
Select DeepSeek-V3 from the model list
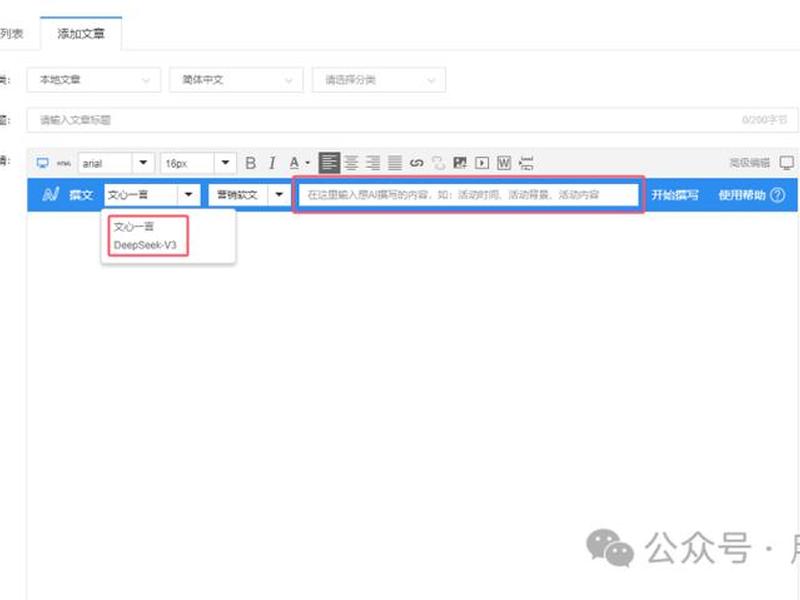point(145,245)
